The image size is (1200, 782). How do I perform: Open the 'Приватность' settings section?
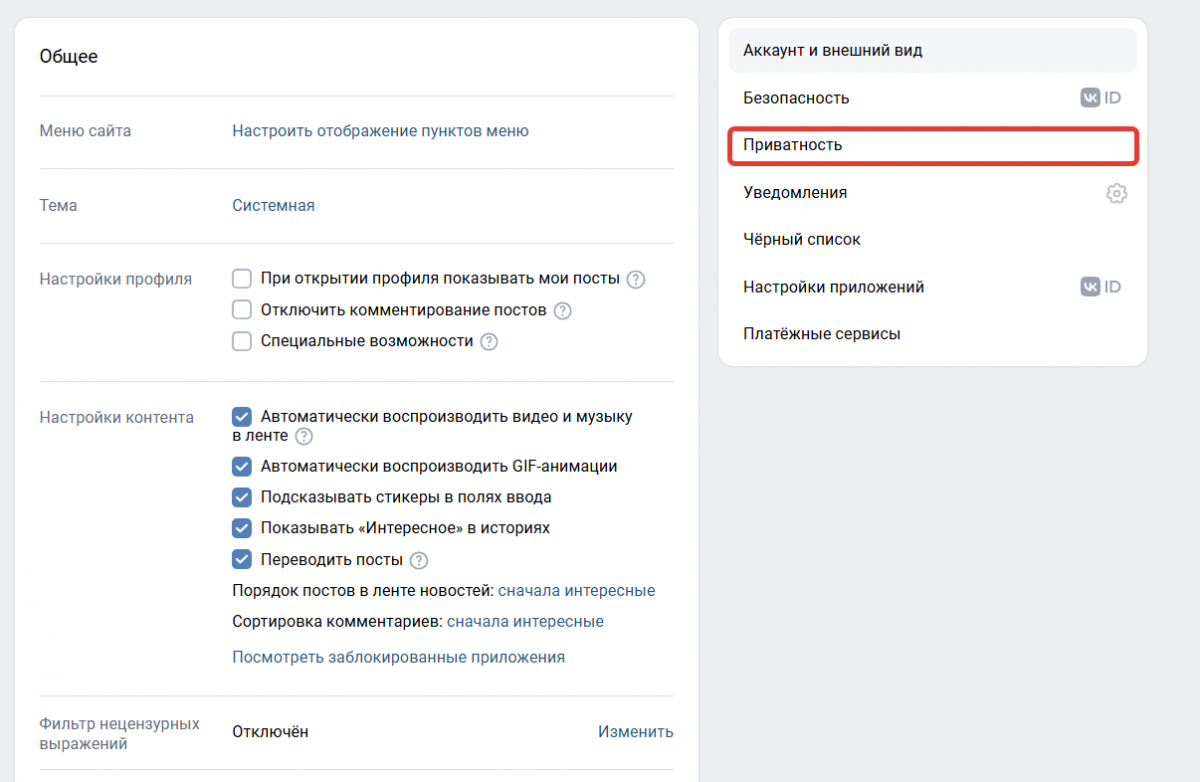(933, 145)
